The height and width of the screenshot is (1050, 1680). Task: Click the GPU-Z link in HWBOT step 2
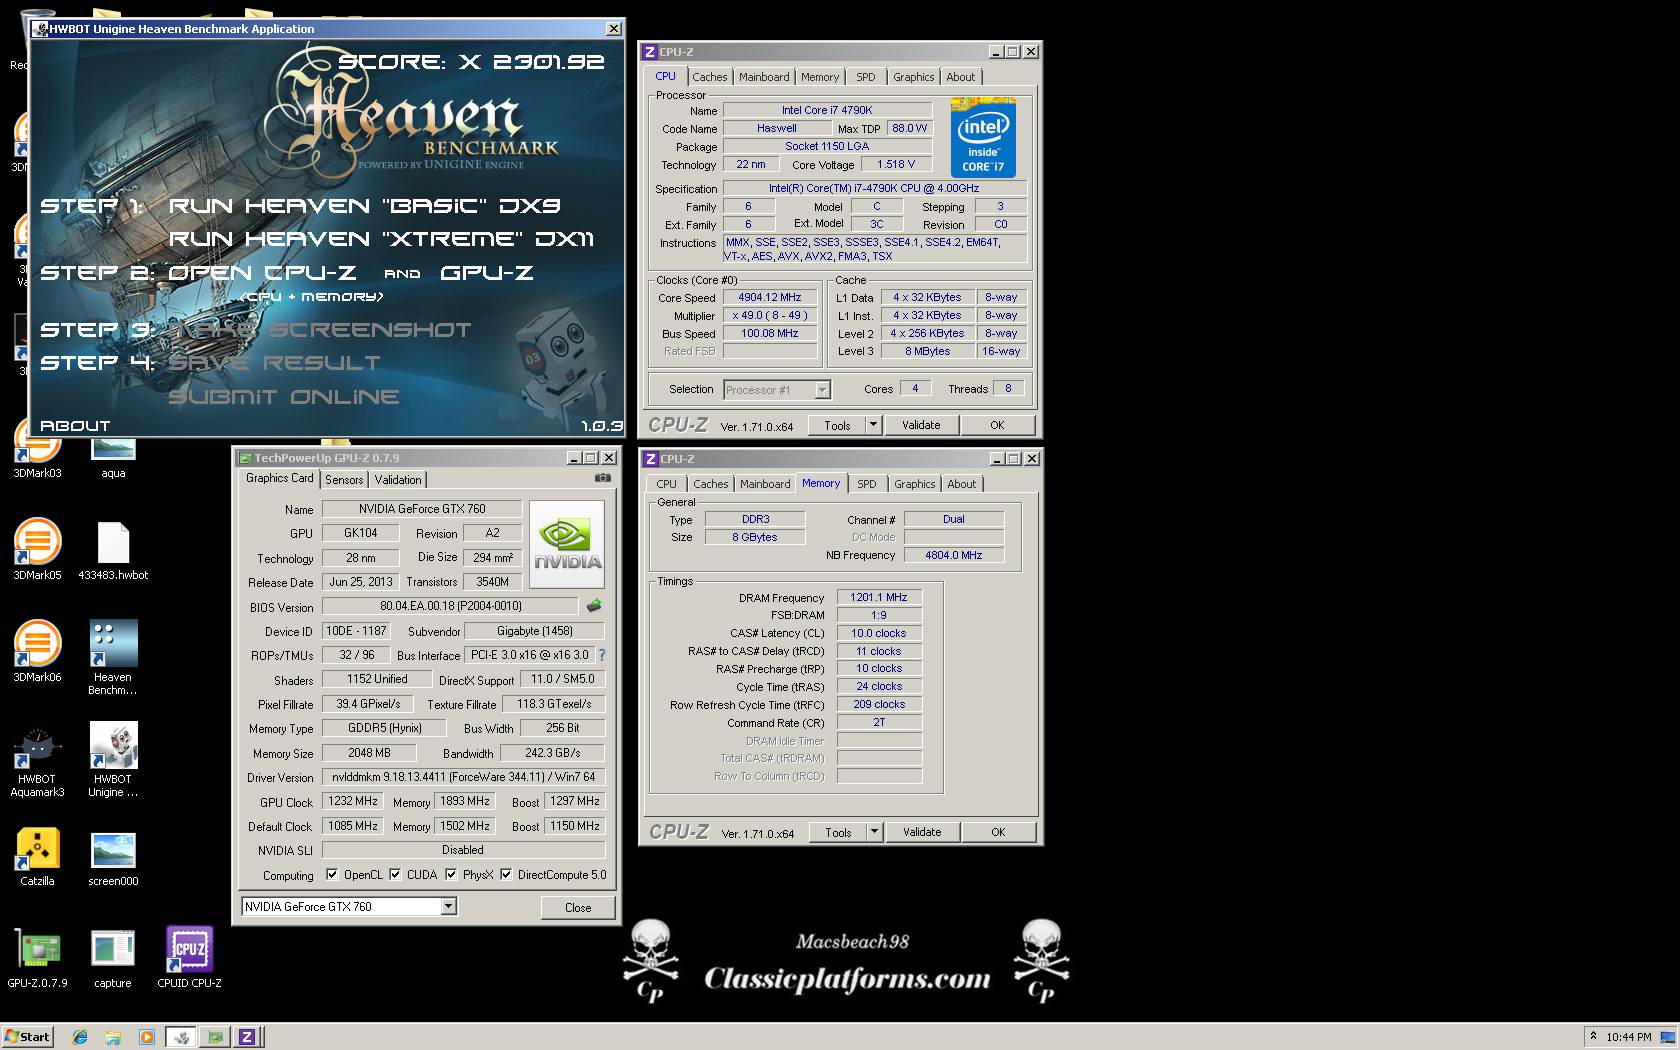point(487,273)
